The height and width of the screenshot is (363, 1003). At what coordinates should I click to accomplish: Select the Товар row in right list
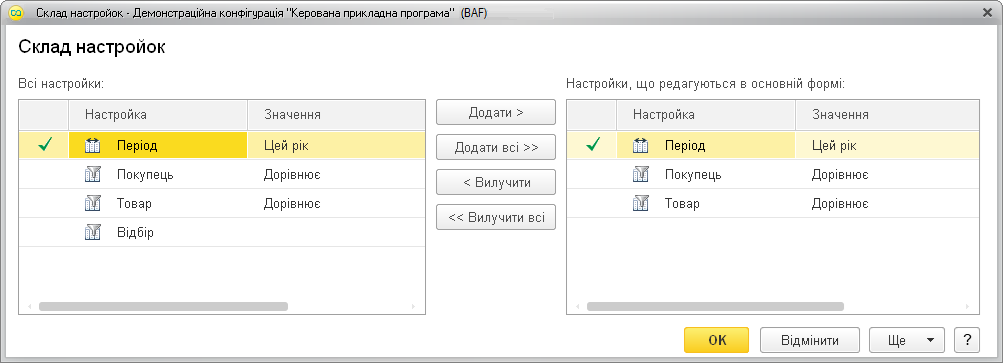773,204
